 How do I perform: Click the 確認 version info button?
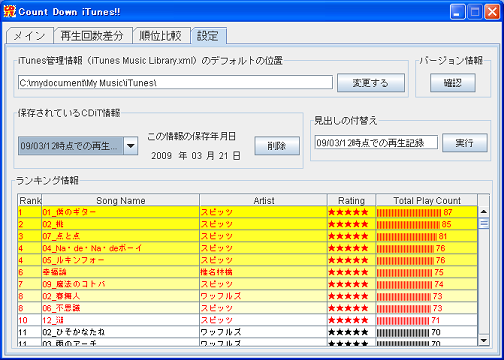tap(453, 83)
